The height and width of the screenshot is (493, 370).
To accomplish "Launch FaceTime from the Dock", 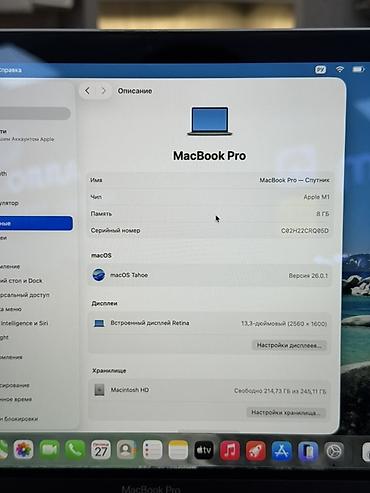I will coord(49,450).
